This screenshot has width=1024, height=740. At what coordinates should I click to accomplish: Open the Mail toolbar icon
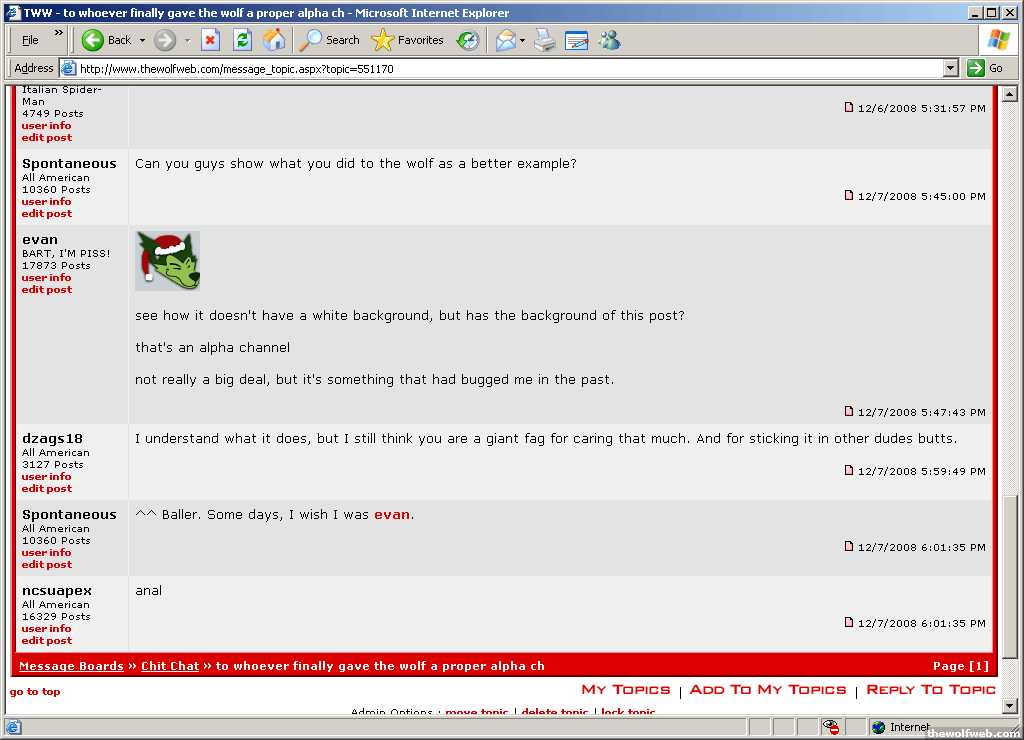[x=505, y=40]
